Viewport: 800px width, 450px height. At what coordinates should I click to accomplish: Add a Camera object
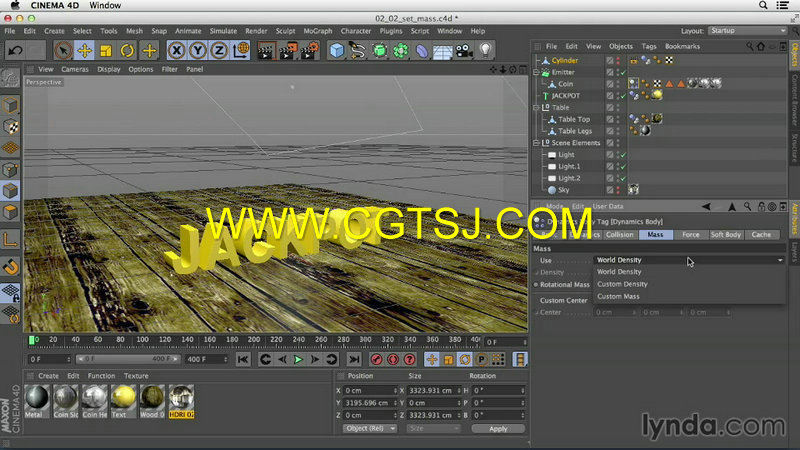(x=464, y=51)
